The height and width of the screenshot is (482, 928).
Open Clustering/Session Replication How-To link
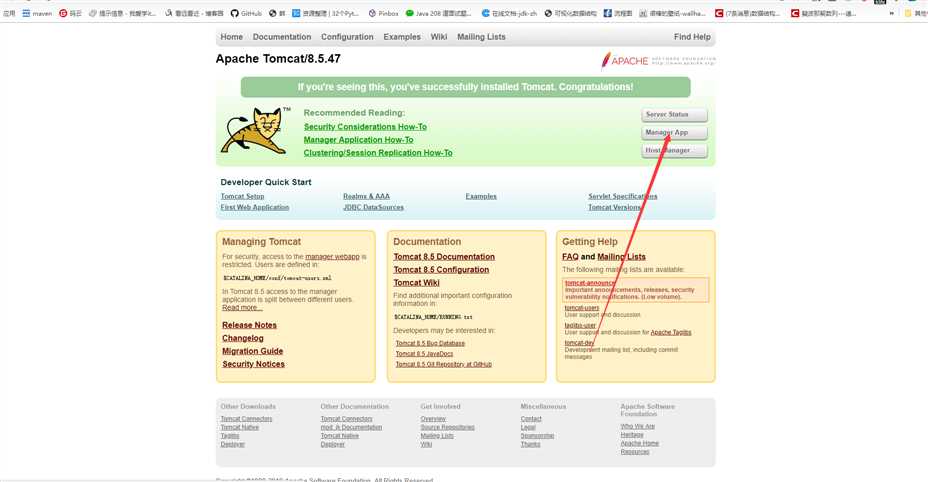coord(378,153)
